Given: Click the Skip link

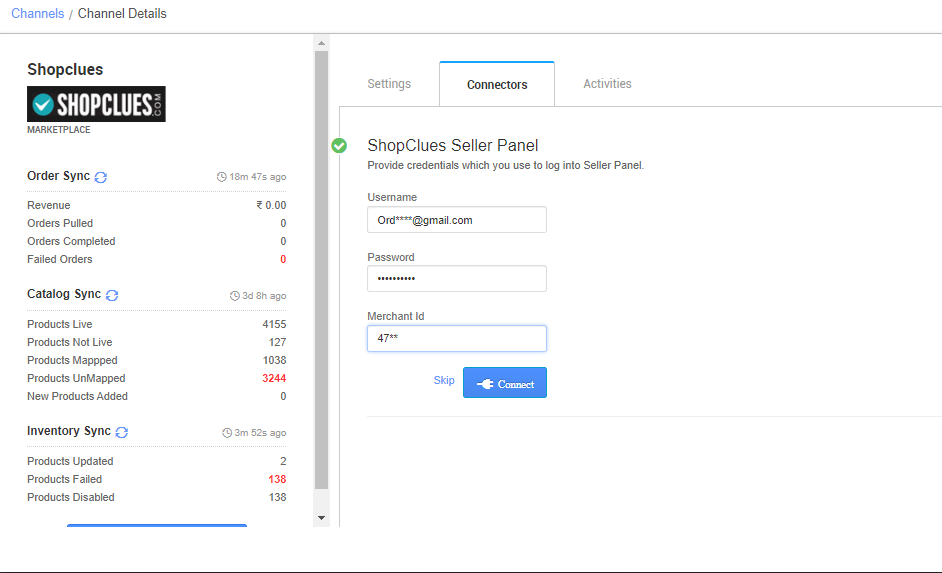Looking at the screenshot, I should click(x=444, y=380).
